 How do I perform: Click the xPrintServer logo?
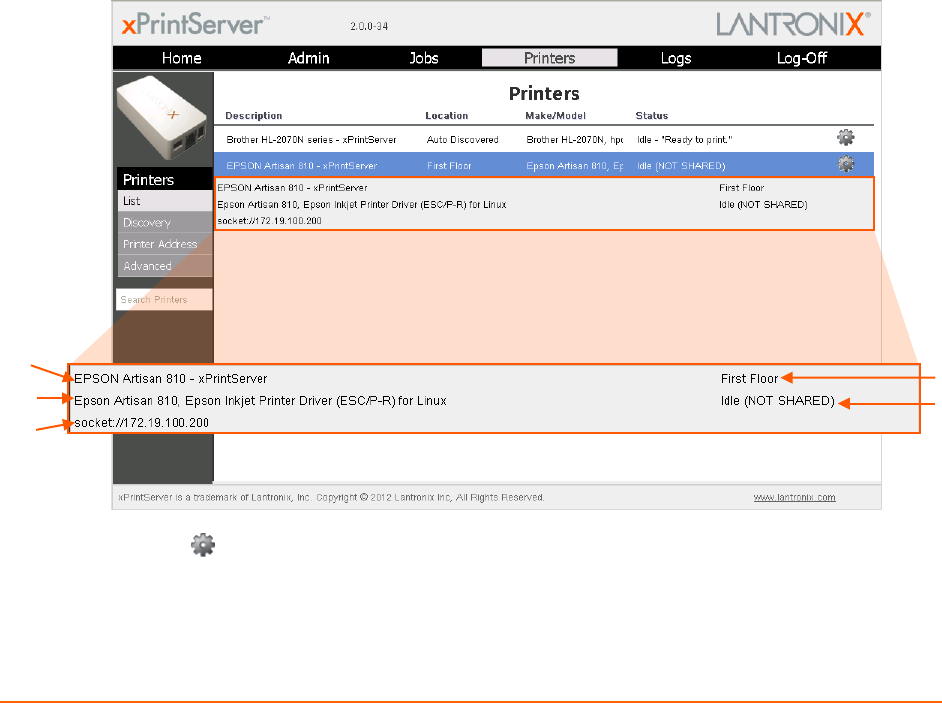click(195, 24)
